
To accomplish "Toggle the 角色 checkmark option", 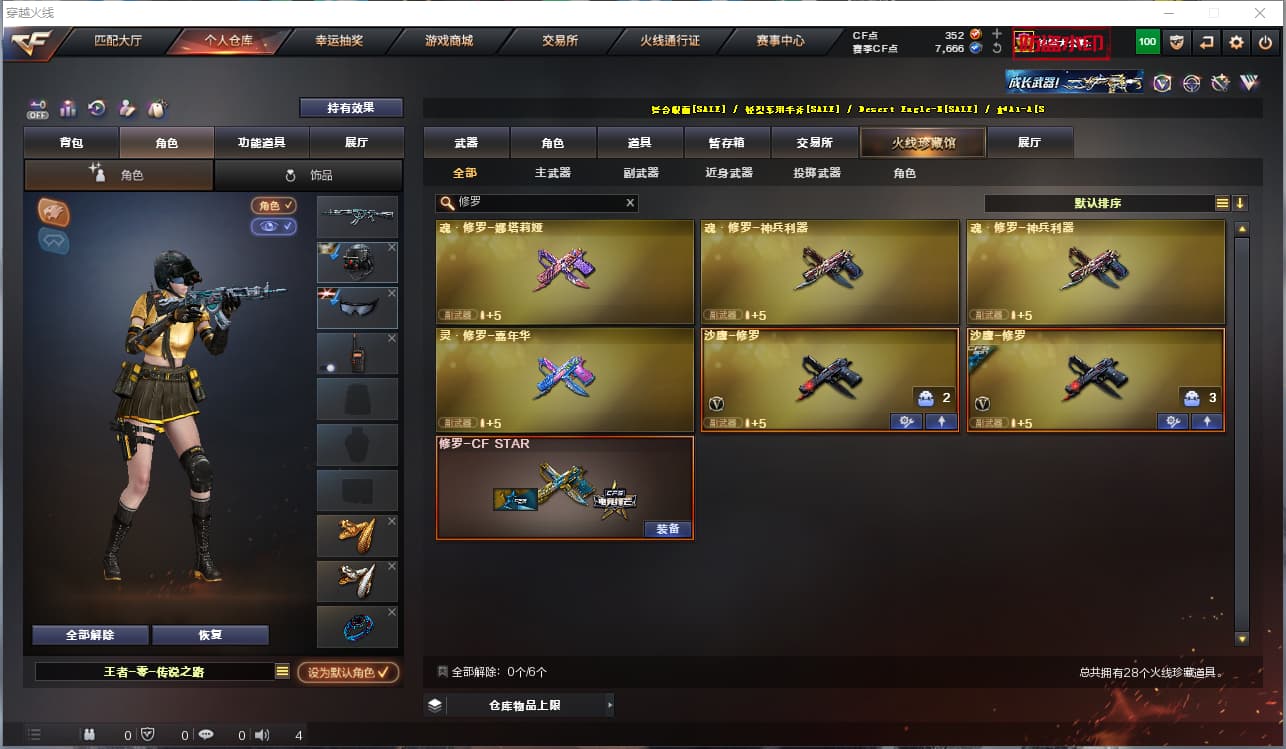I will 274,205.
